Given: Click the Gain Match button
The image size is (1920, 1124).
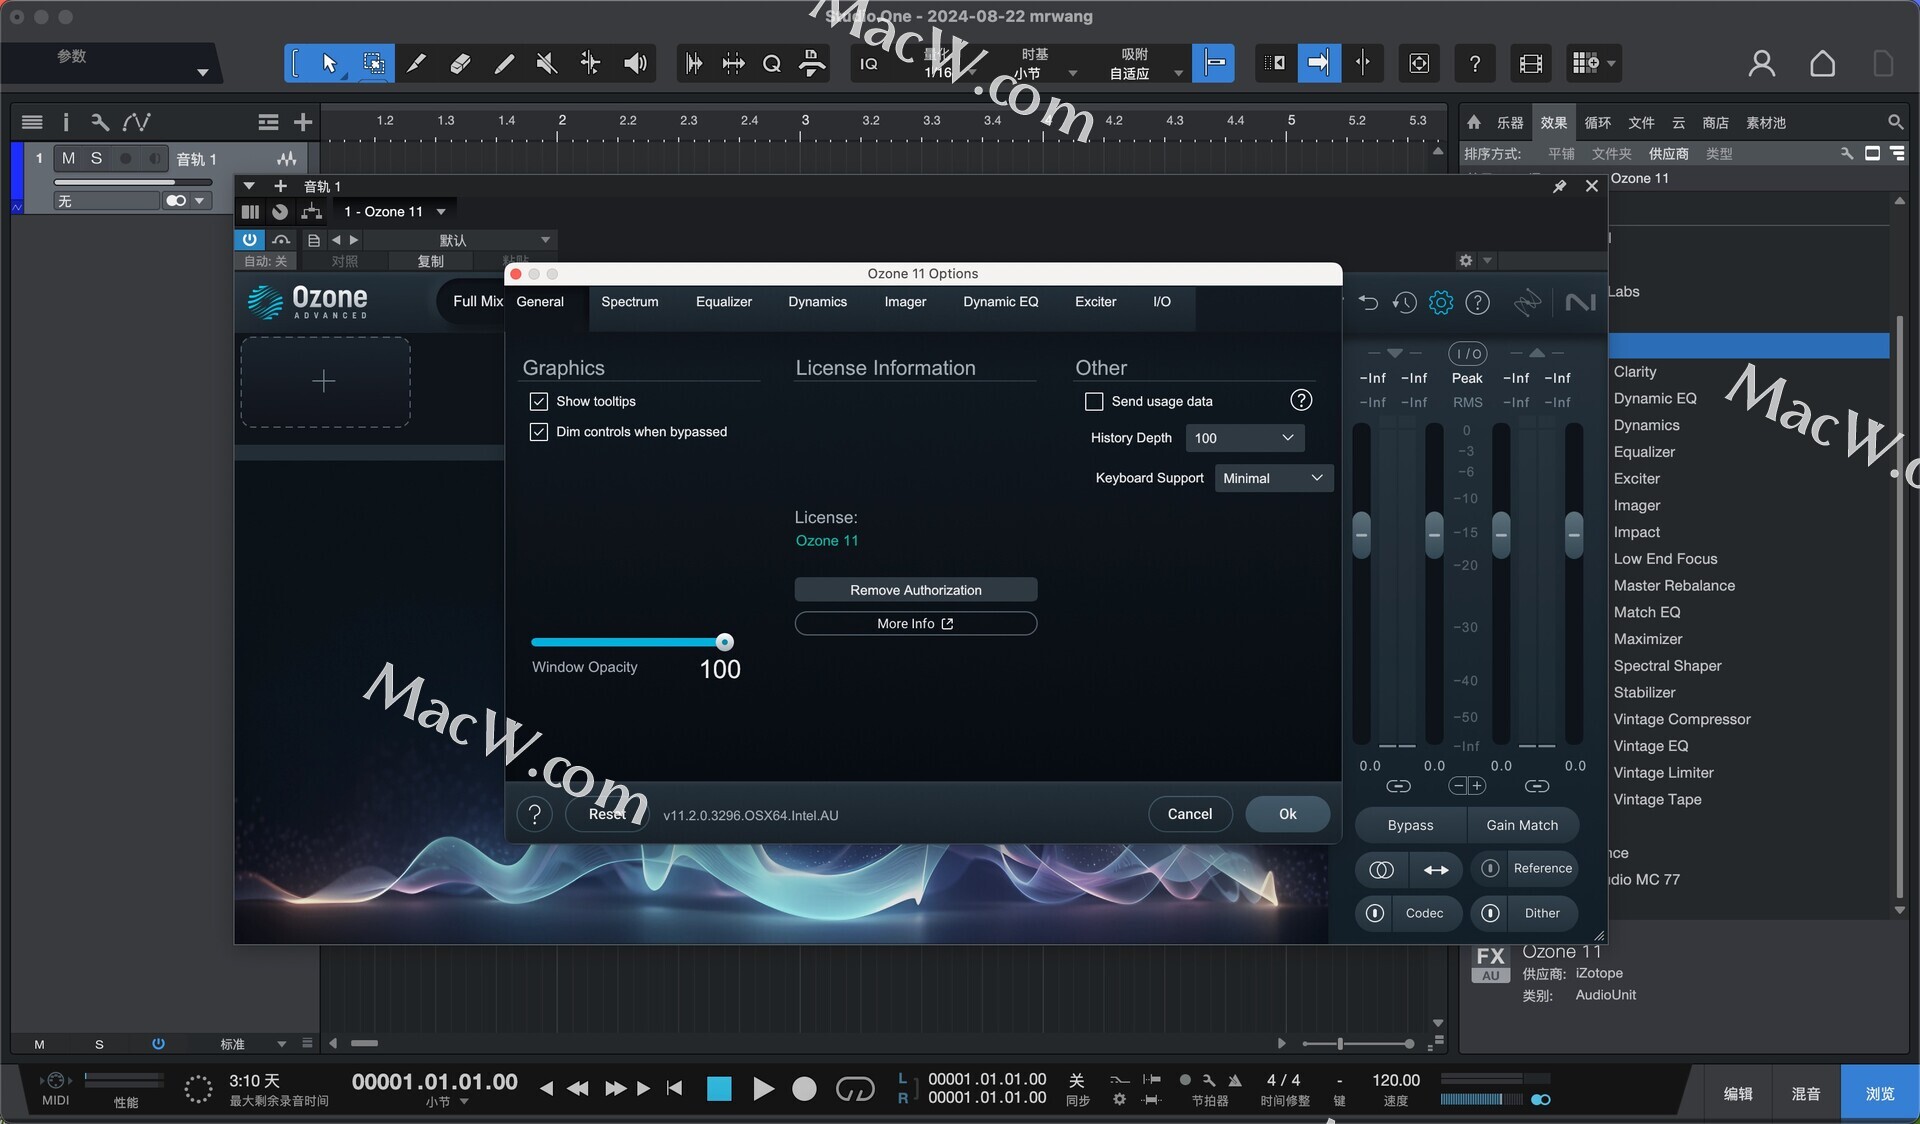Looking at the screenshot, I should pos(1522,825).
